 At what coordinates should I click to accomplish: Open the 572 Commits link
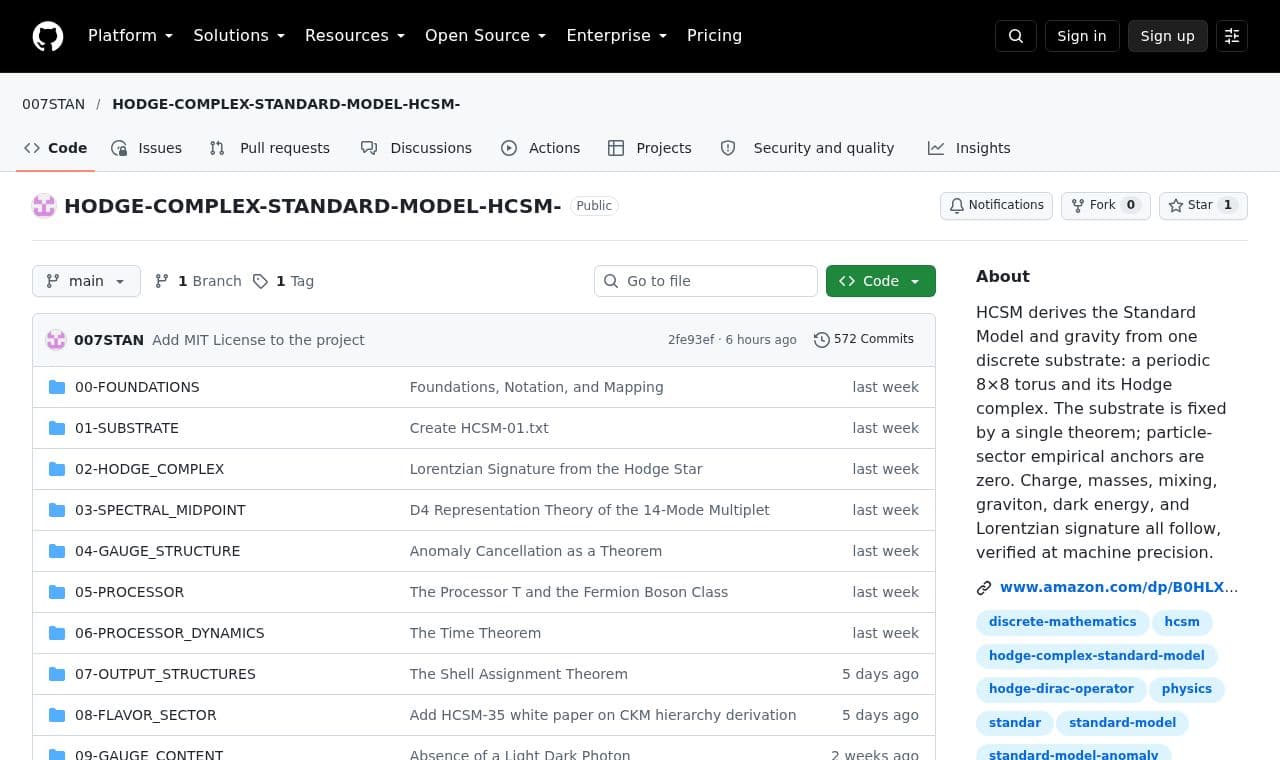(x=864, y=340)
